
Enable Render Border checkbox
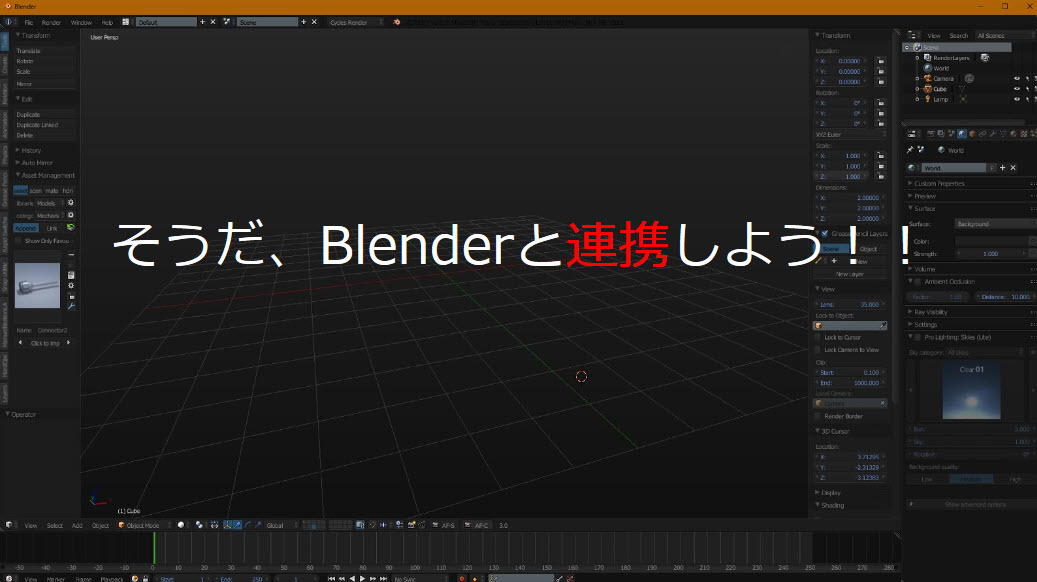click(818, 417)
